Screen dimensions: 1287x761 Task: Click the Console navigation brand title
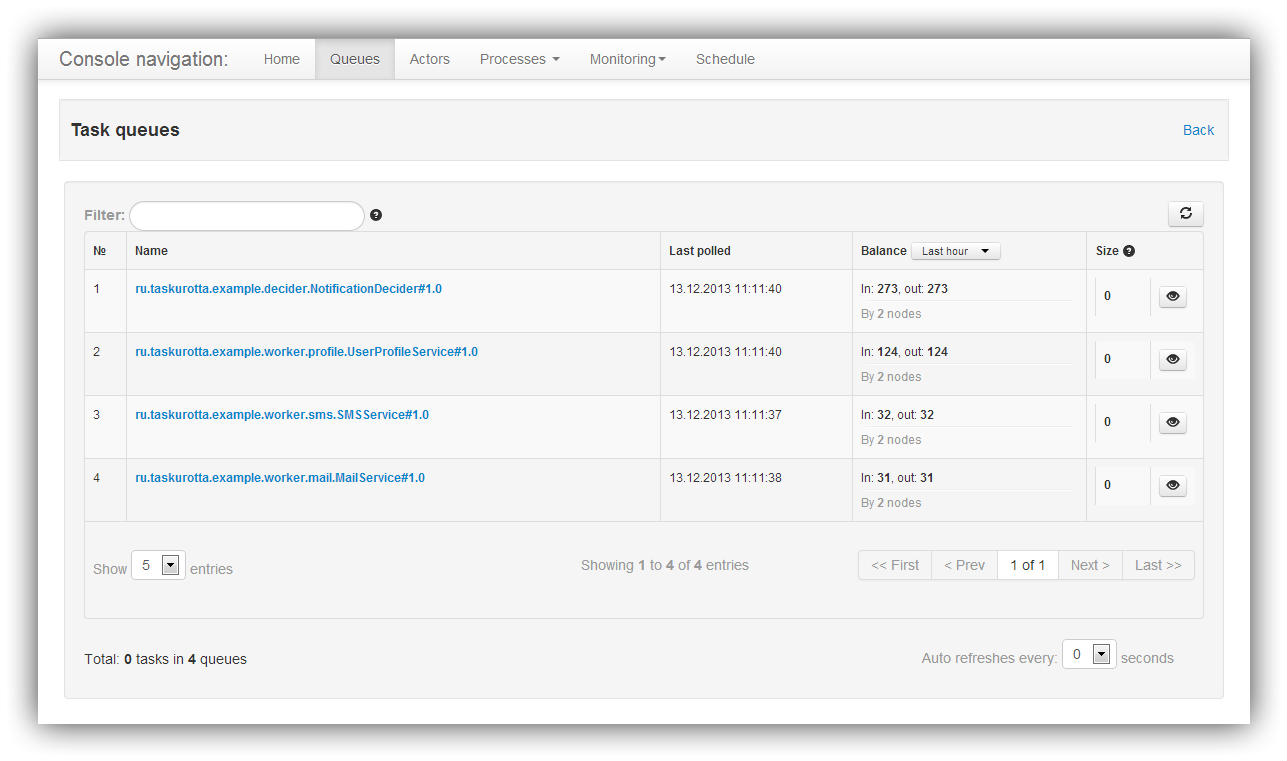click(x=144, y=59)
